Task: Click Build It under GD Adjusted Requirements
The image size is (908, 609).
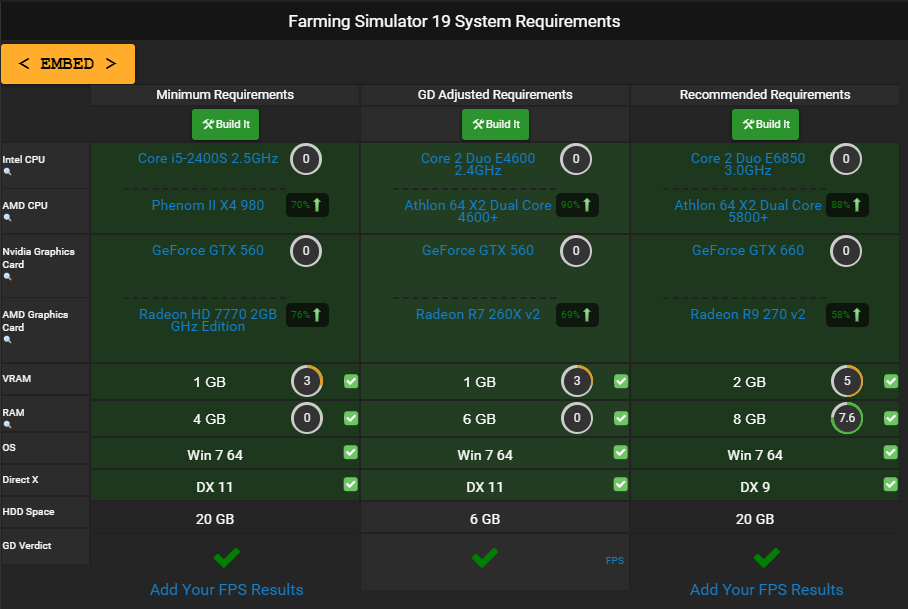Action: pos(495,124)
